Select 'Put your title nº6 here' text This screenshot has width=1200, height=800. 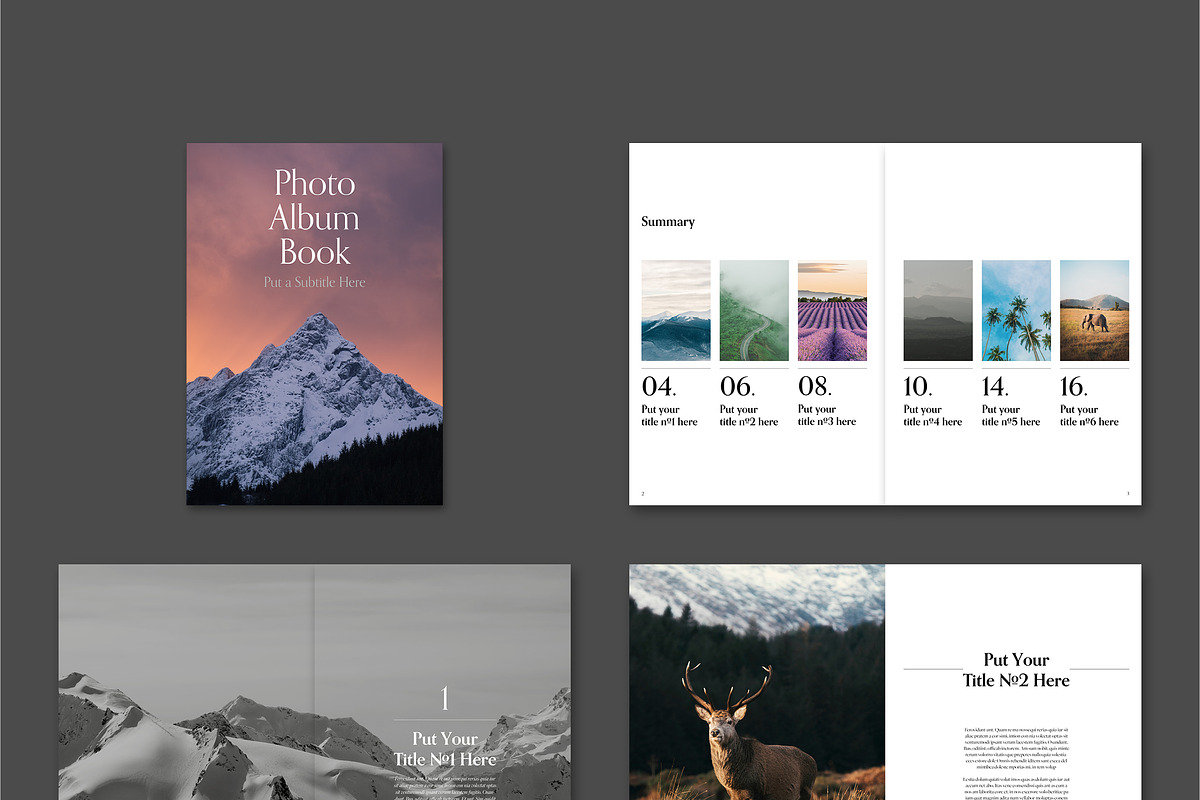[1089, 416]
